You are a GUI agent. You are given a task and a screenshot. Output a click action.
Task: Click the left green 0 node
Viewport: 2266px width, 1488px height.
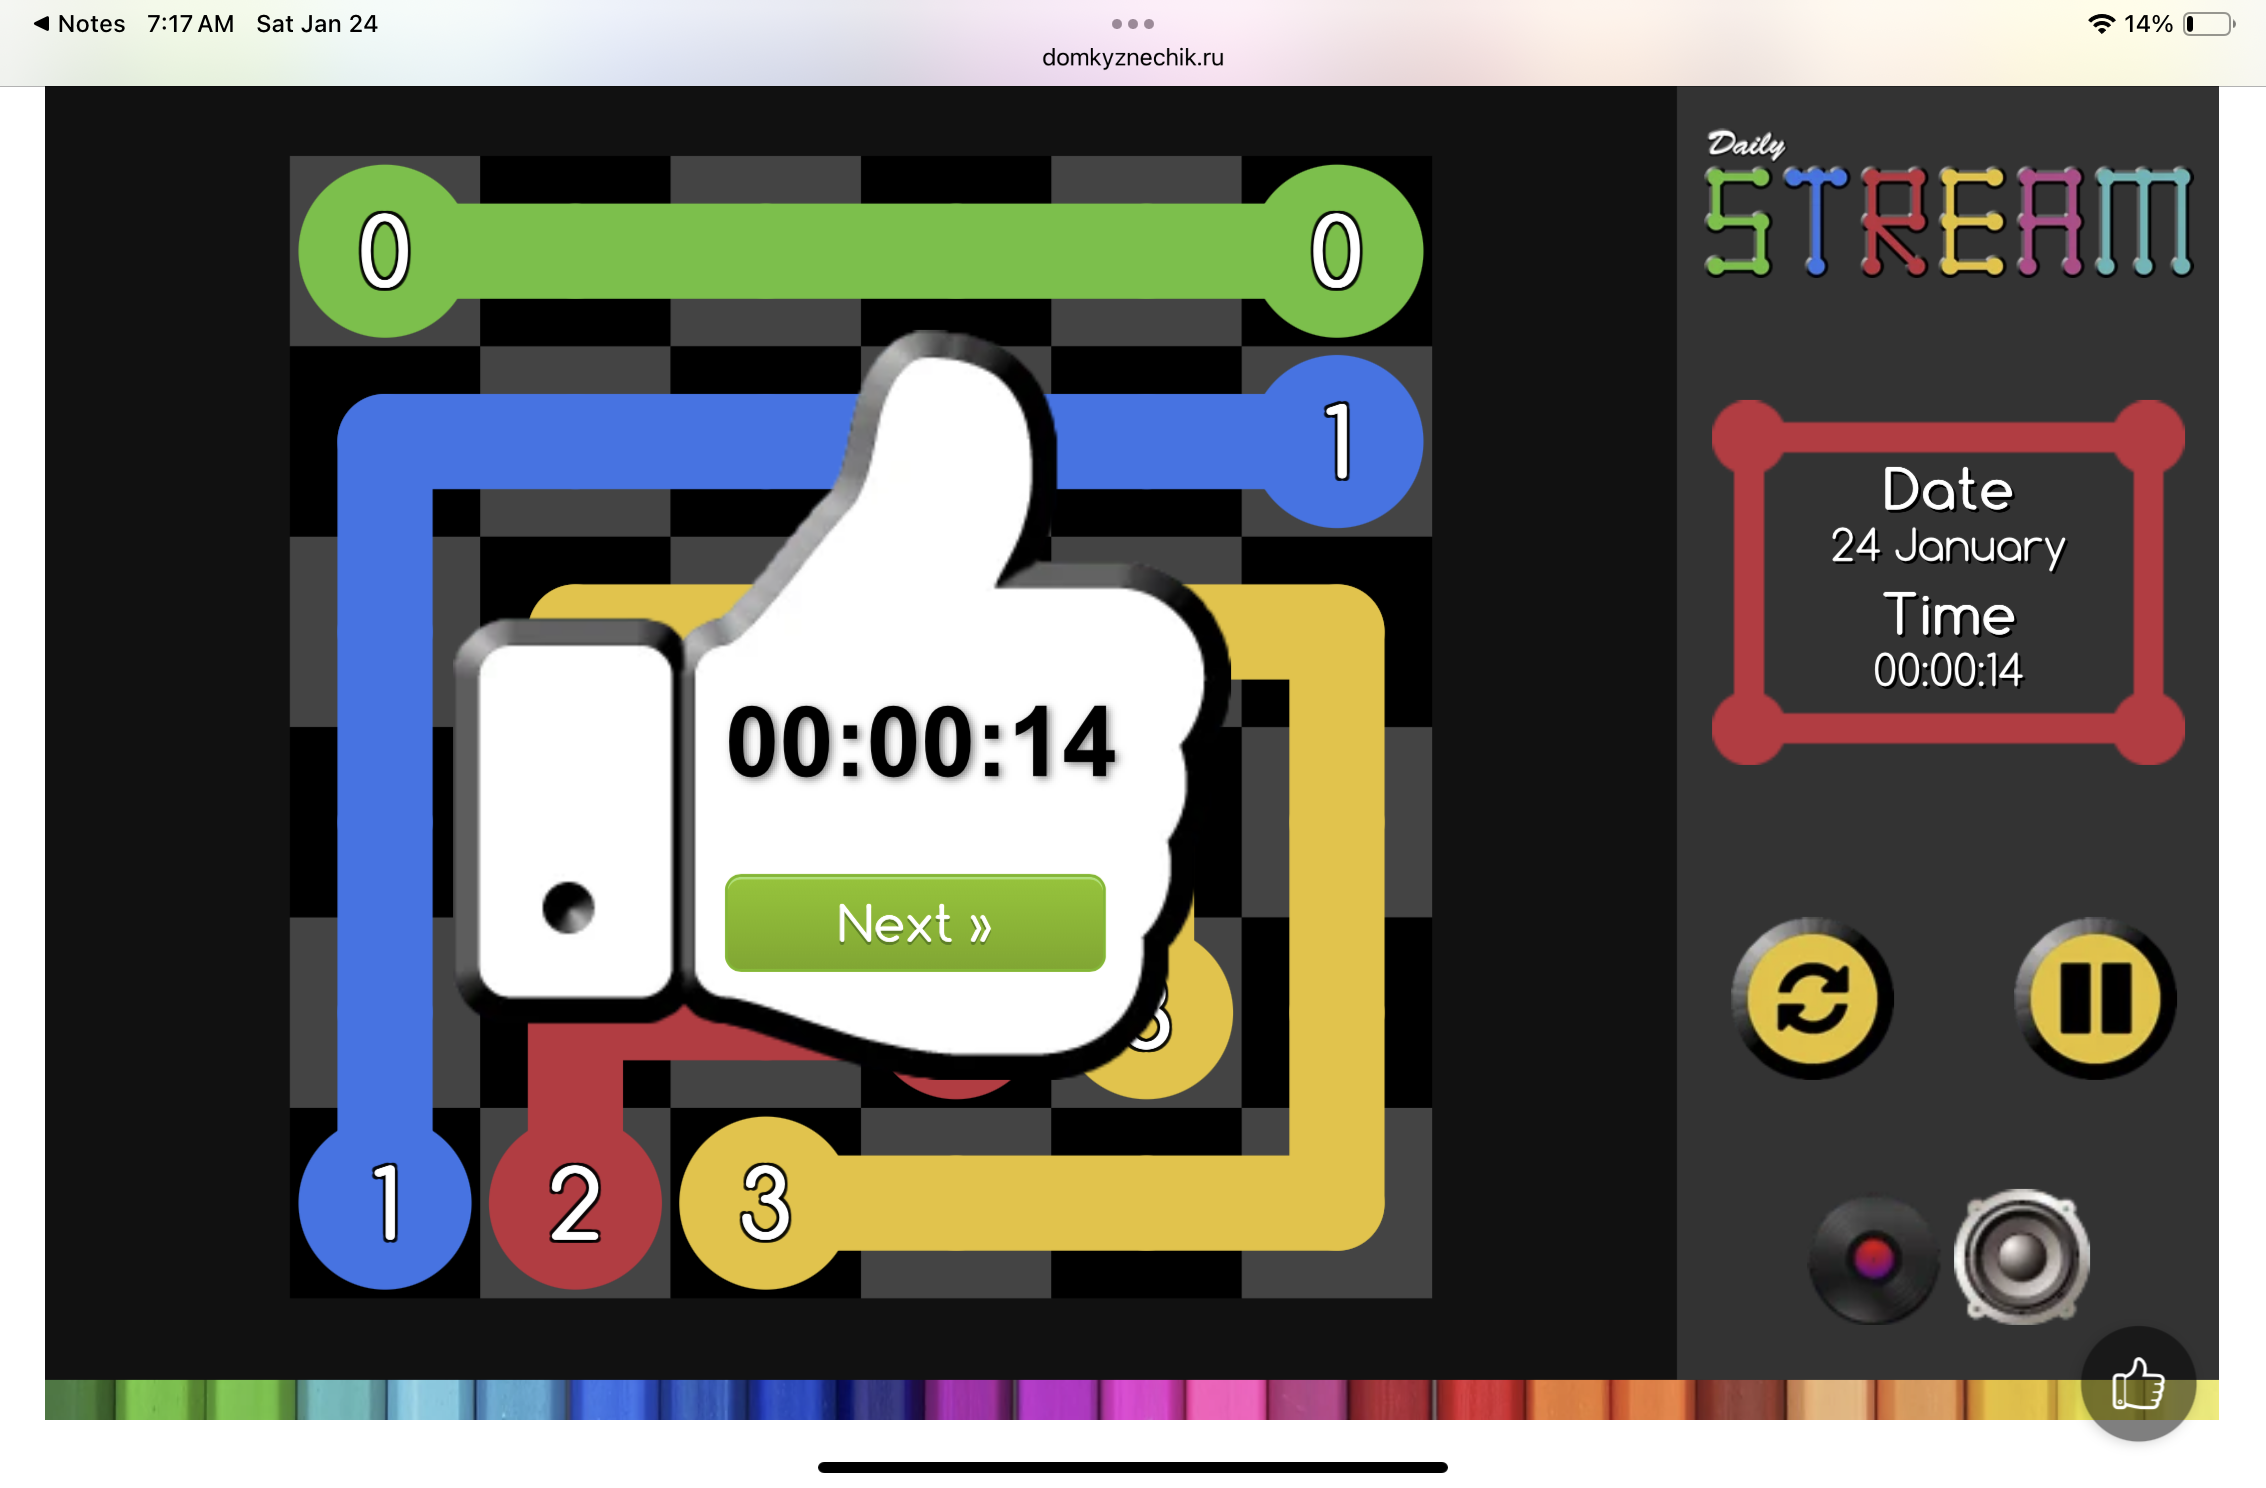tap(385, 251)
